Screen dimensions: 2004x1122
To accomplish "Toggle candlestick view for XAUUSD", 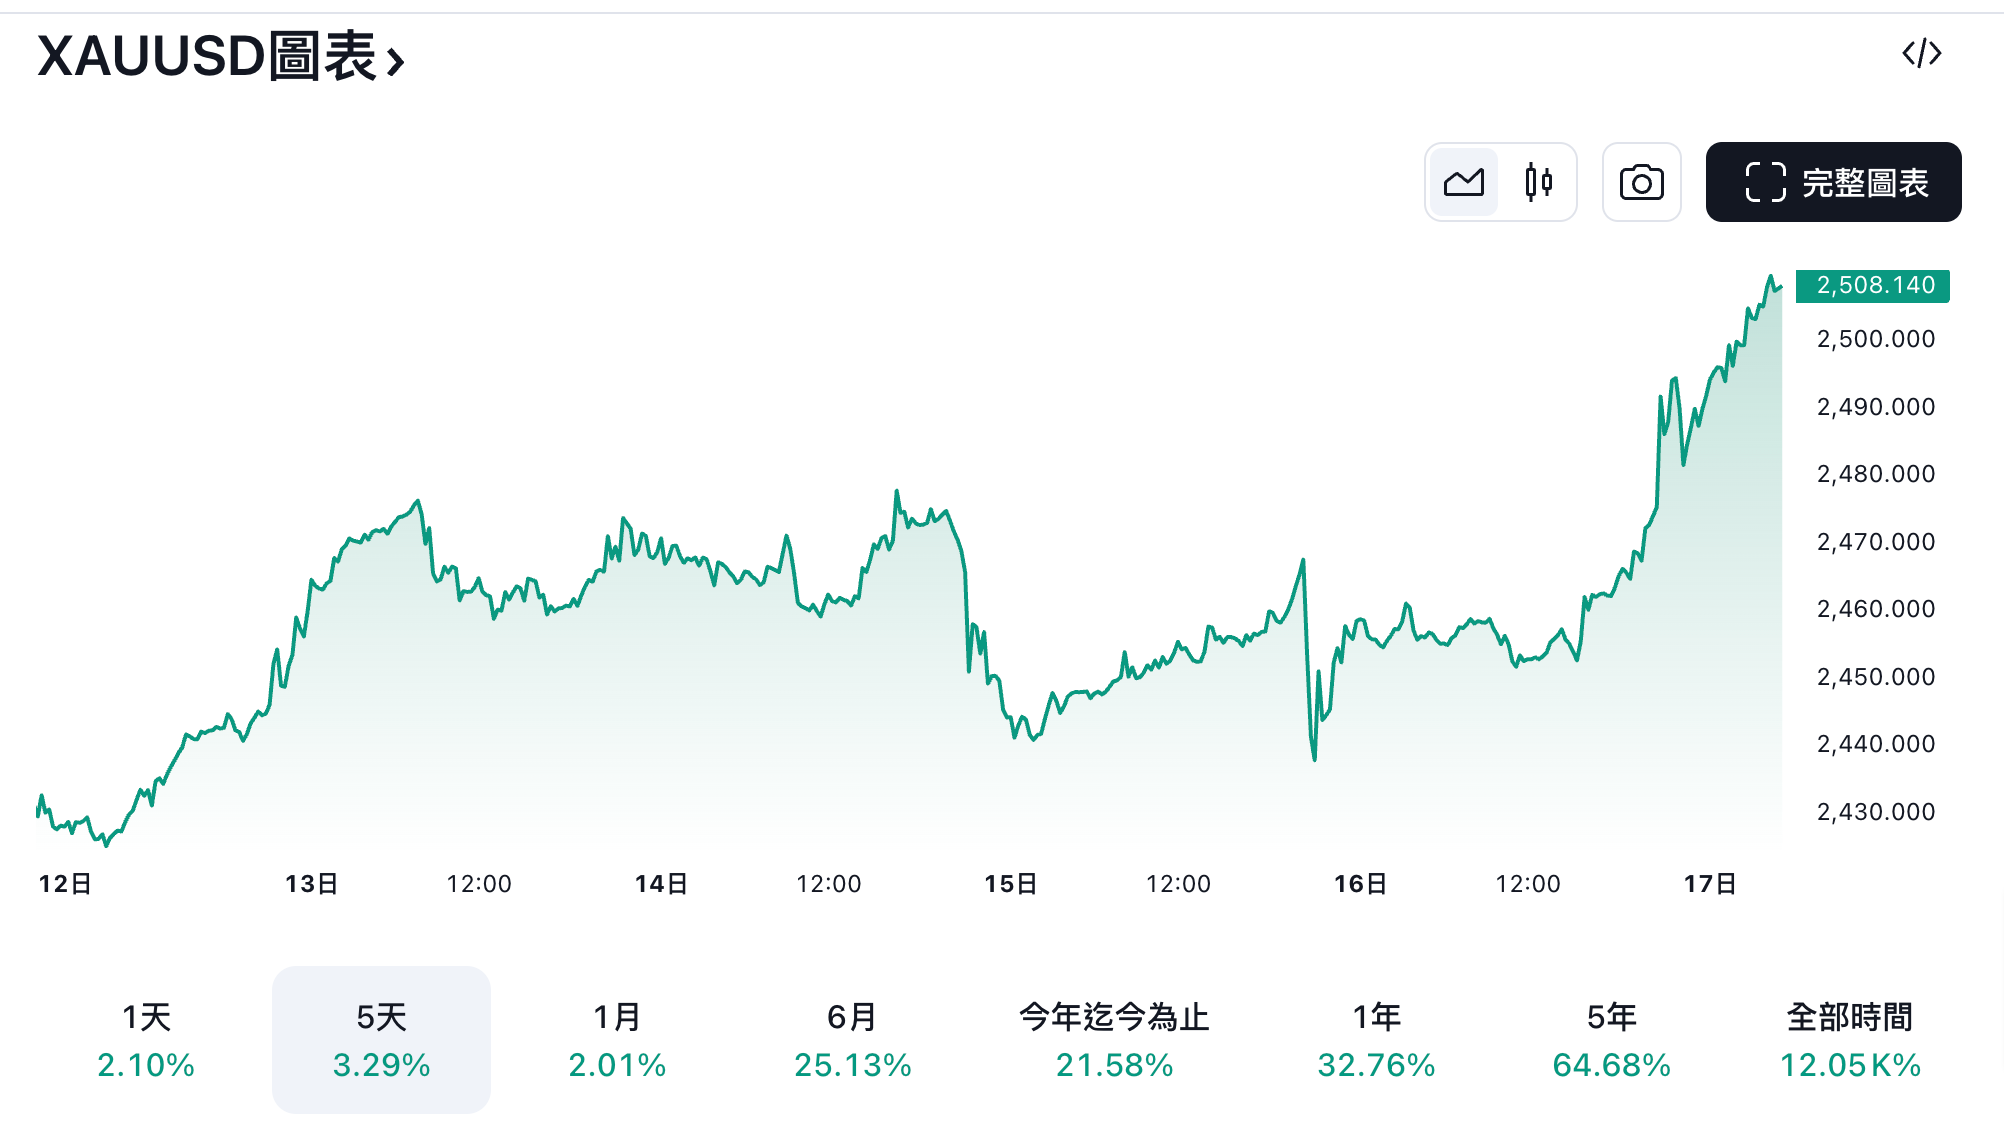I will pos(1537,181).
